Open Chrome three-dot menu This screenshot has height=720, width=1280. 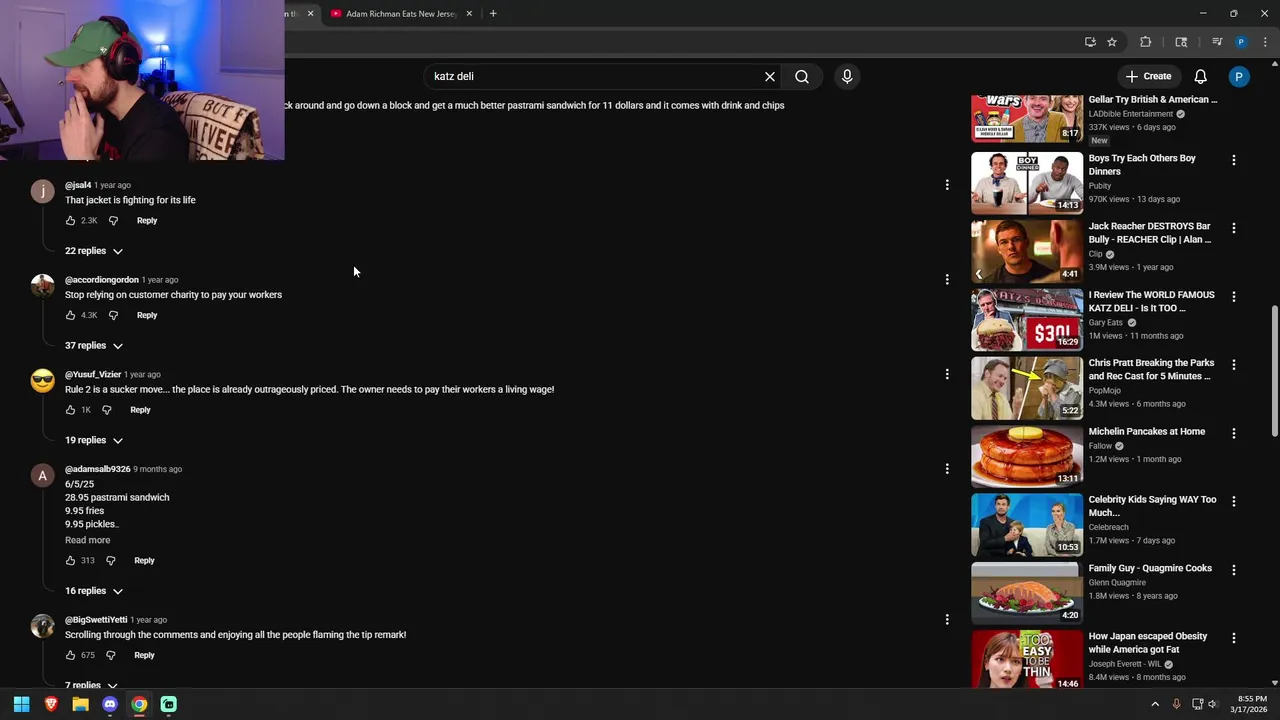tap(1265, 42)
